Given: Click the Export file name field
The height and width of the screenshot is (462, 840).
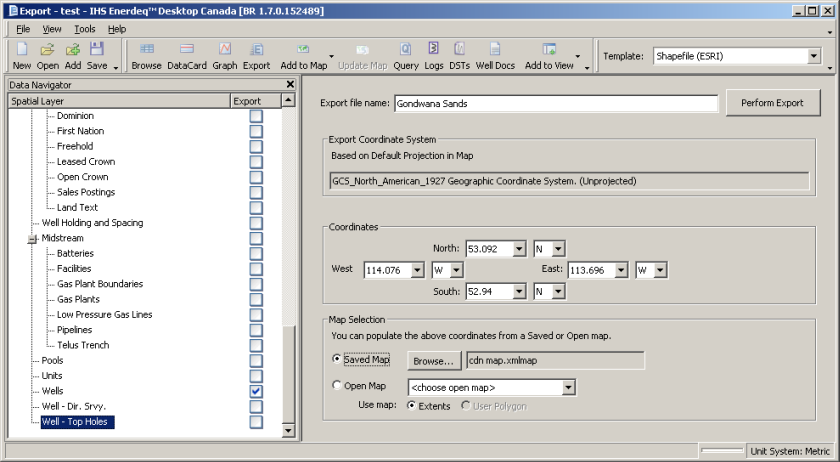Looking at the screenshot, I should 555,103.
